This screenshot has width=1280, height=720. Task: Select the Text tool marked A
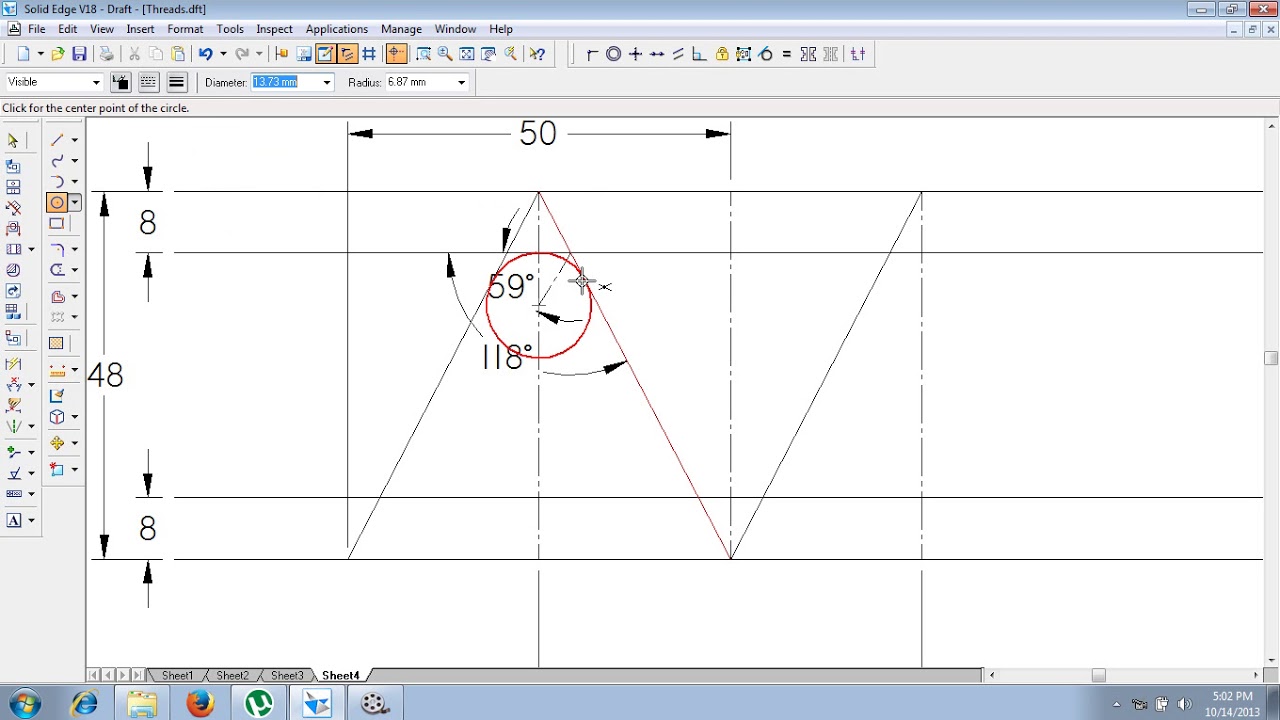[14, 520]
